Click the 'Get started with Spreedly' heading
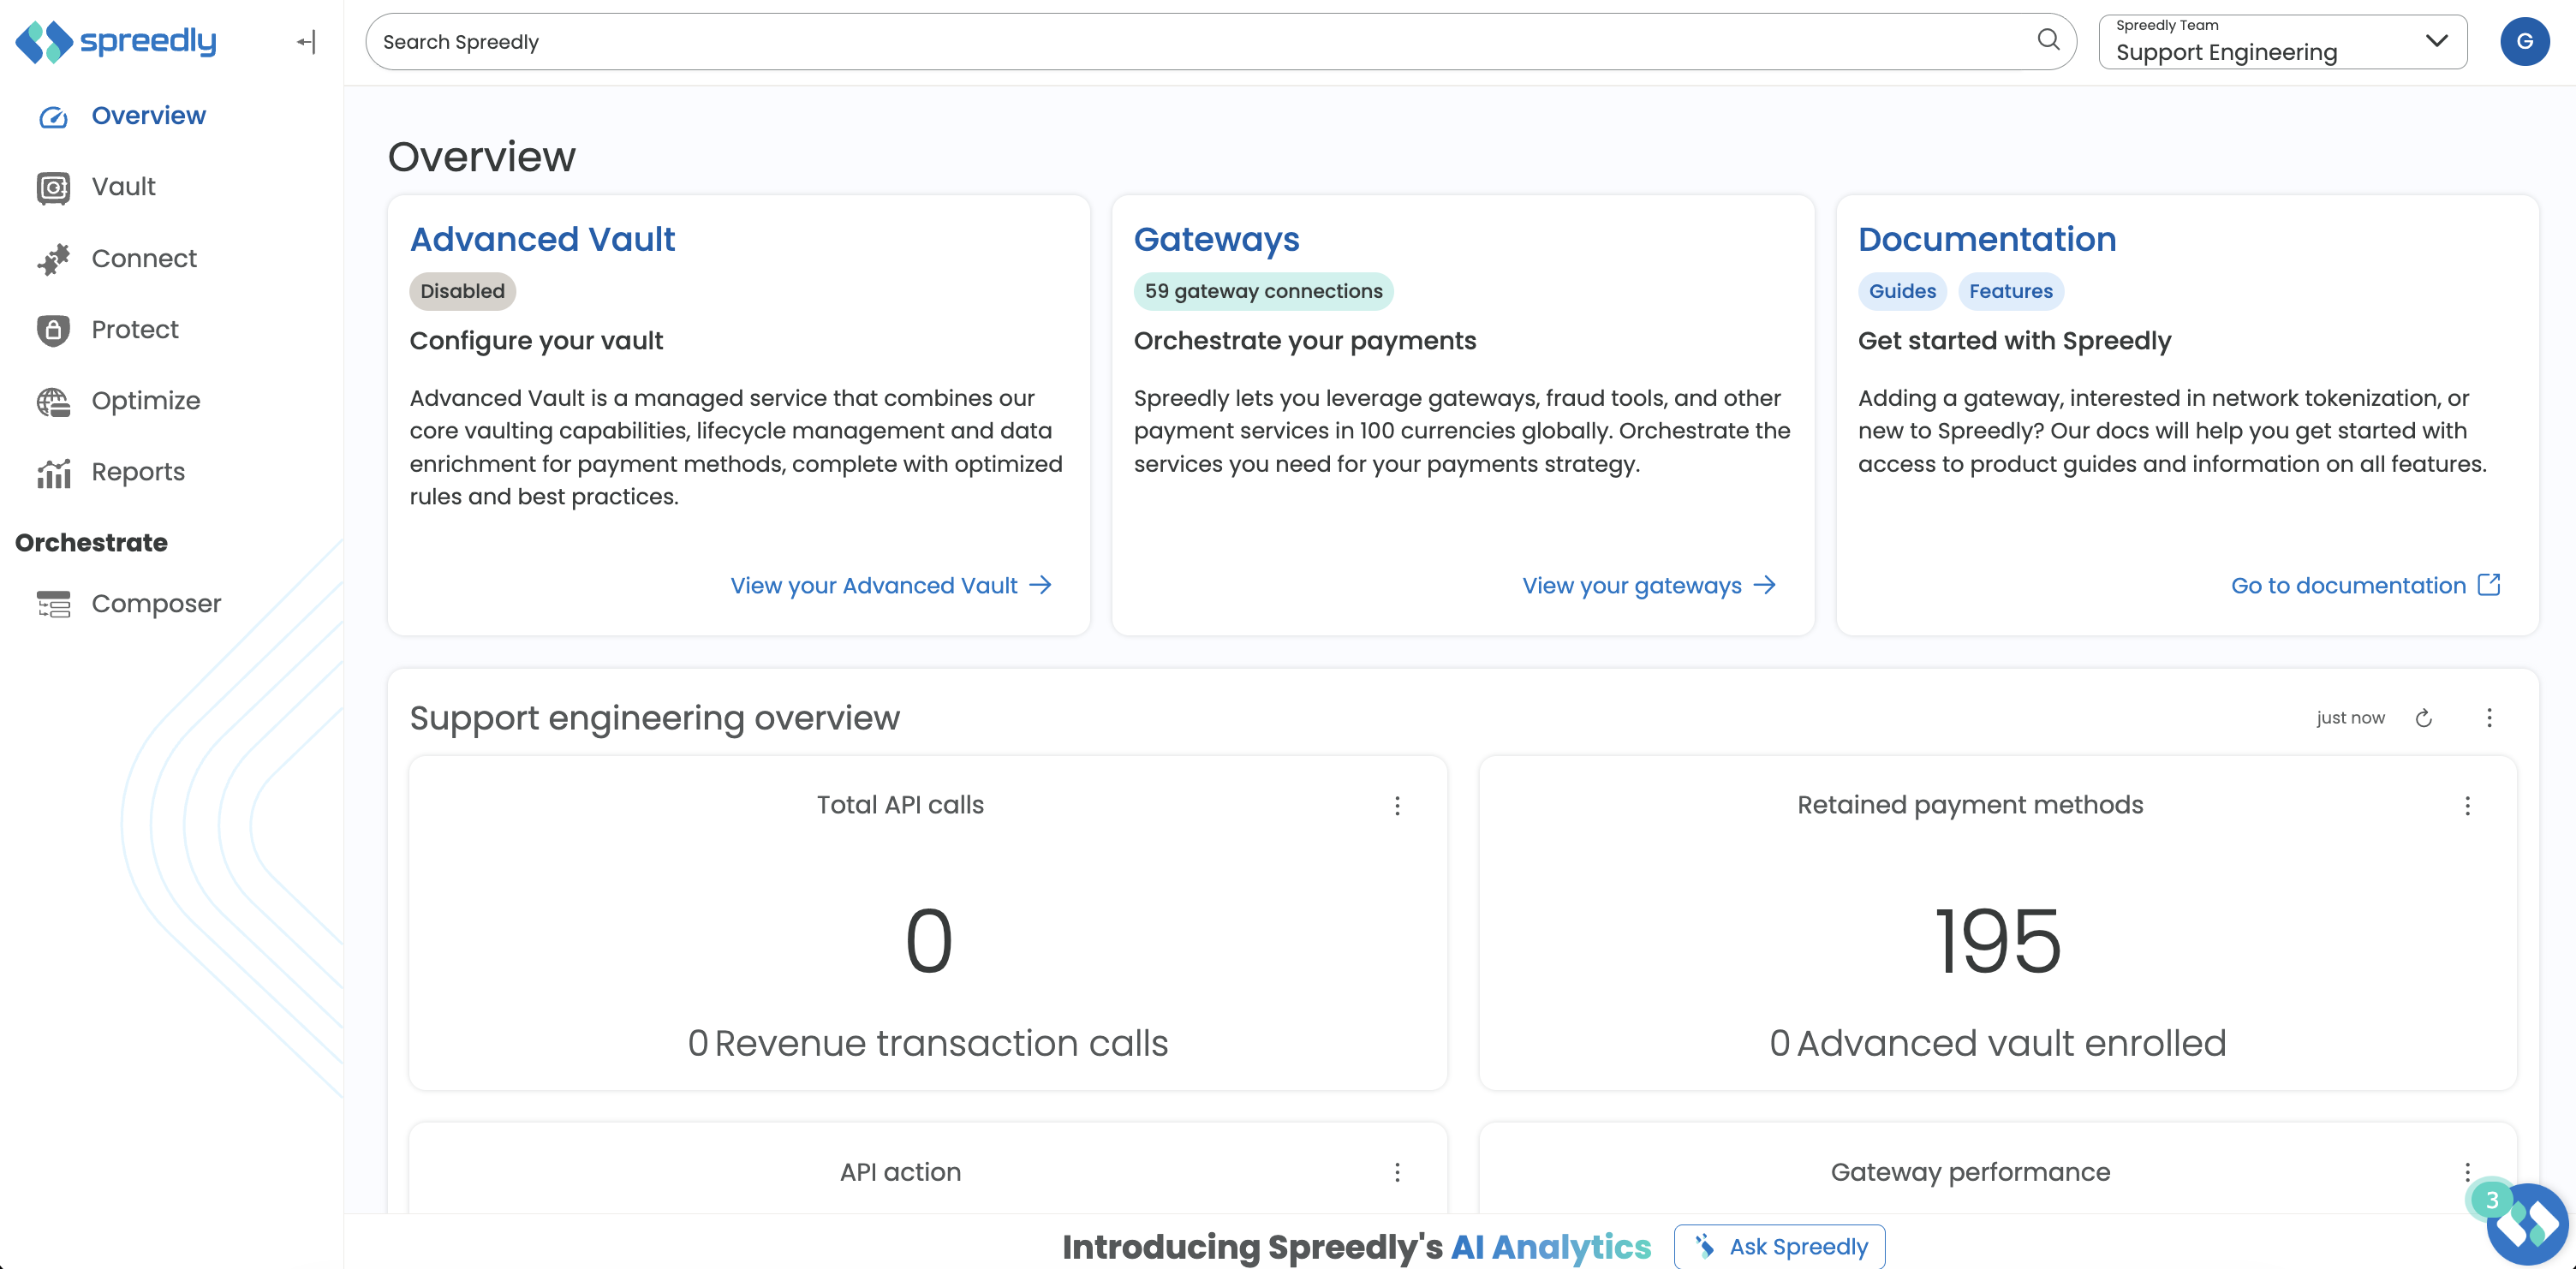The image size is (2576, 1269). 2014,341
